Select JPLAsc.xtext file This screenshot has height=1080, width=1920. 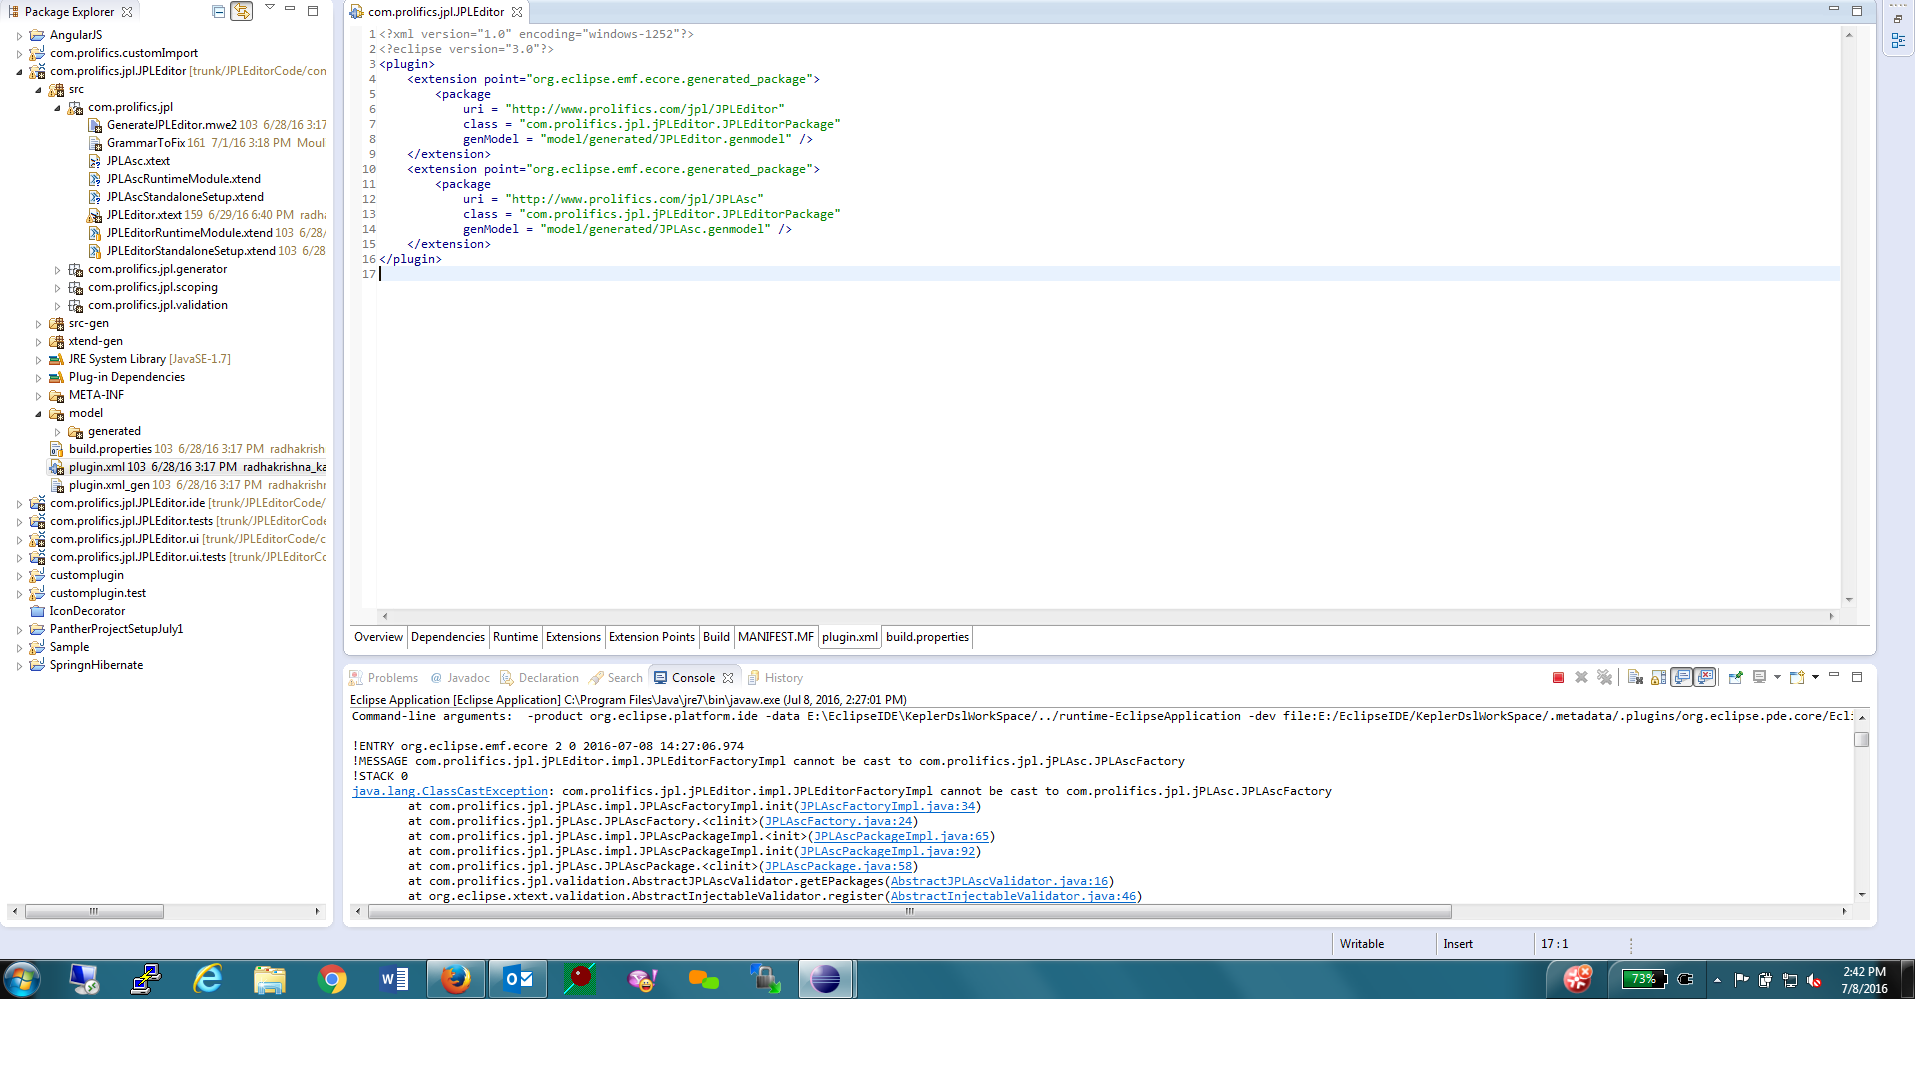click(138, 161)
